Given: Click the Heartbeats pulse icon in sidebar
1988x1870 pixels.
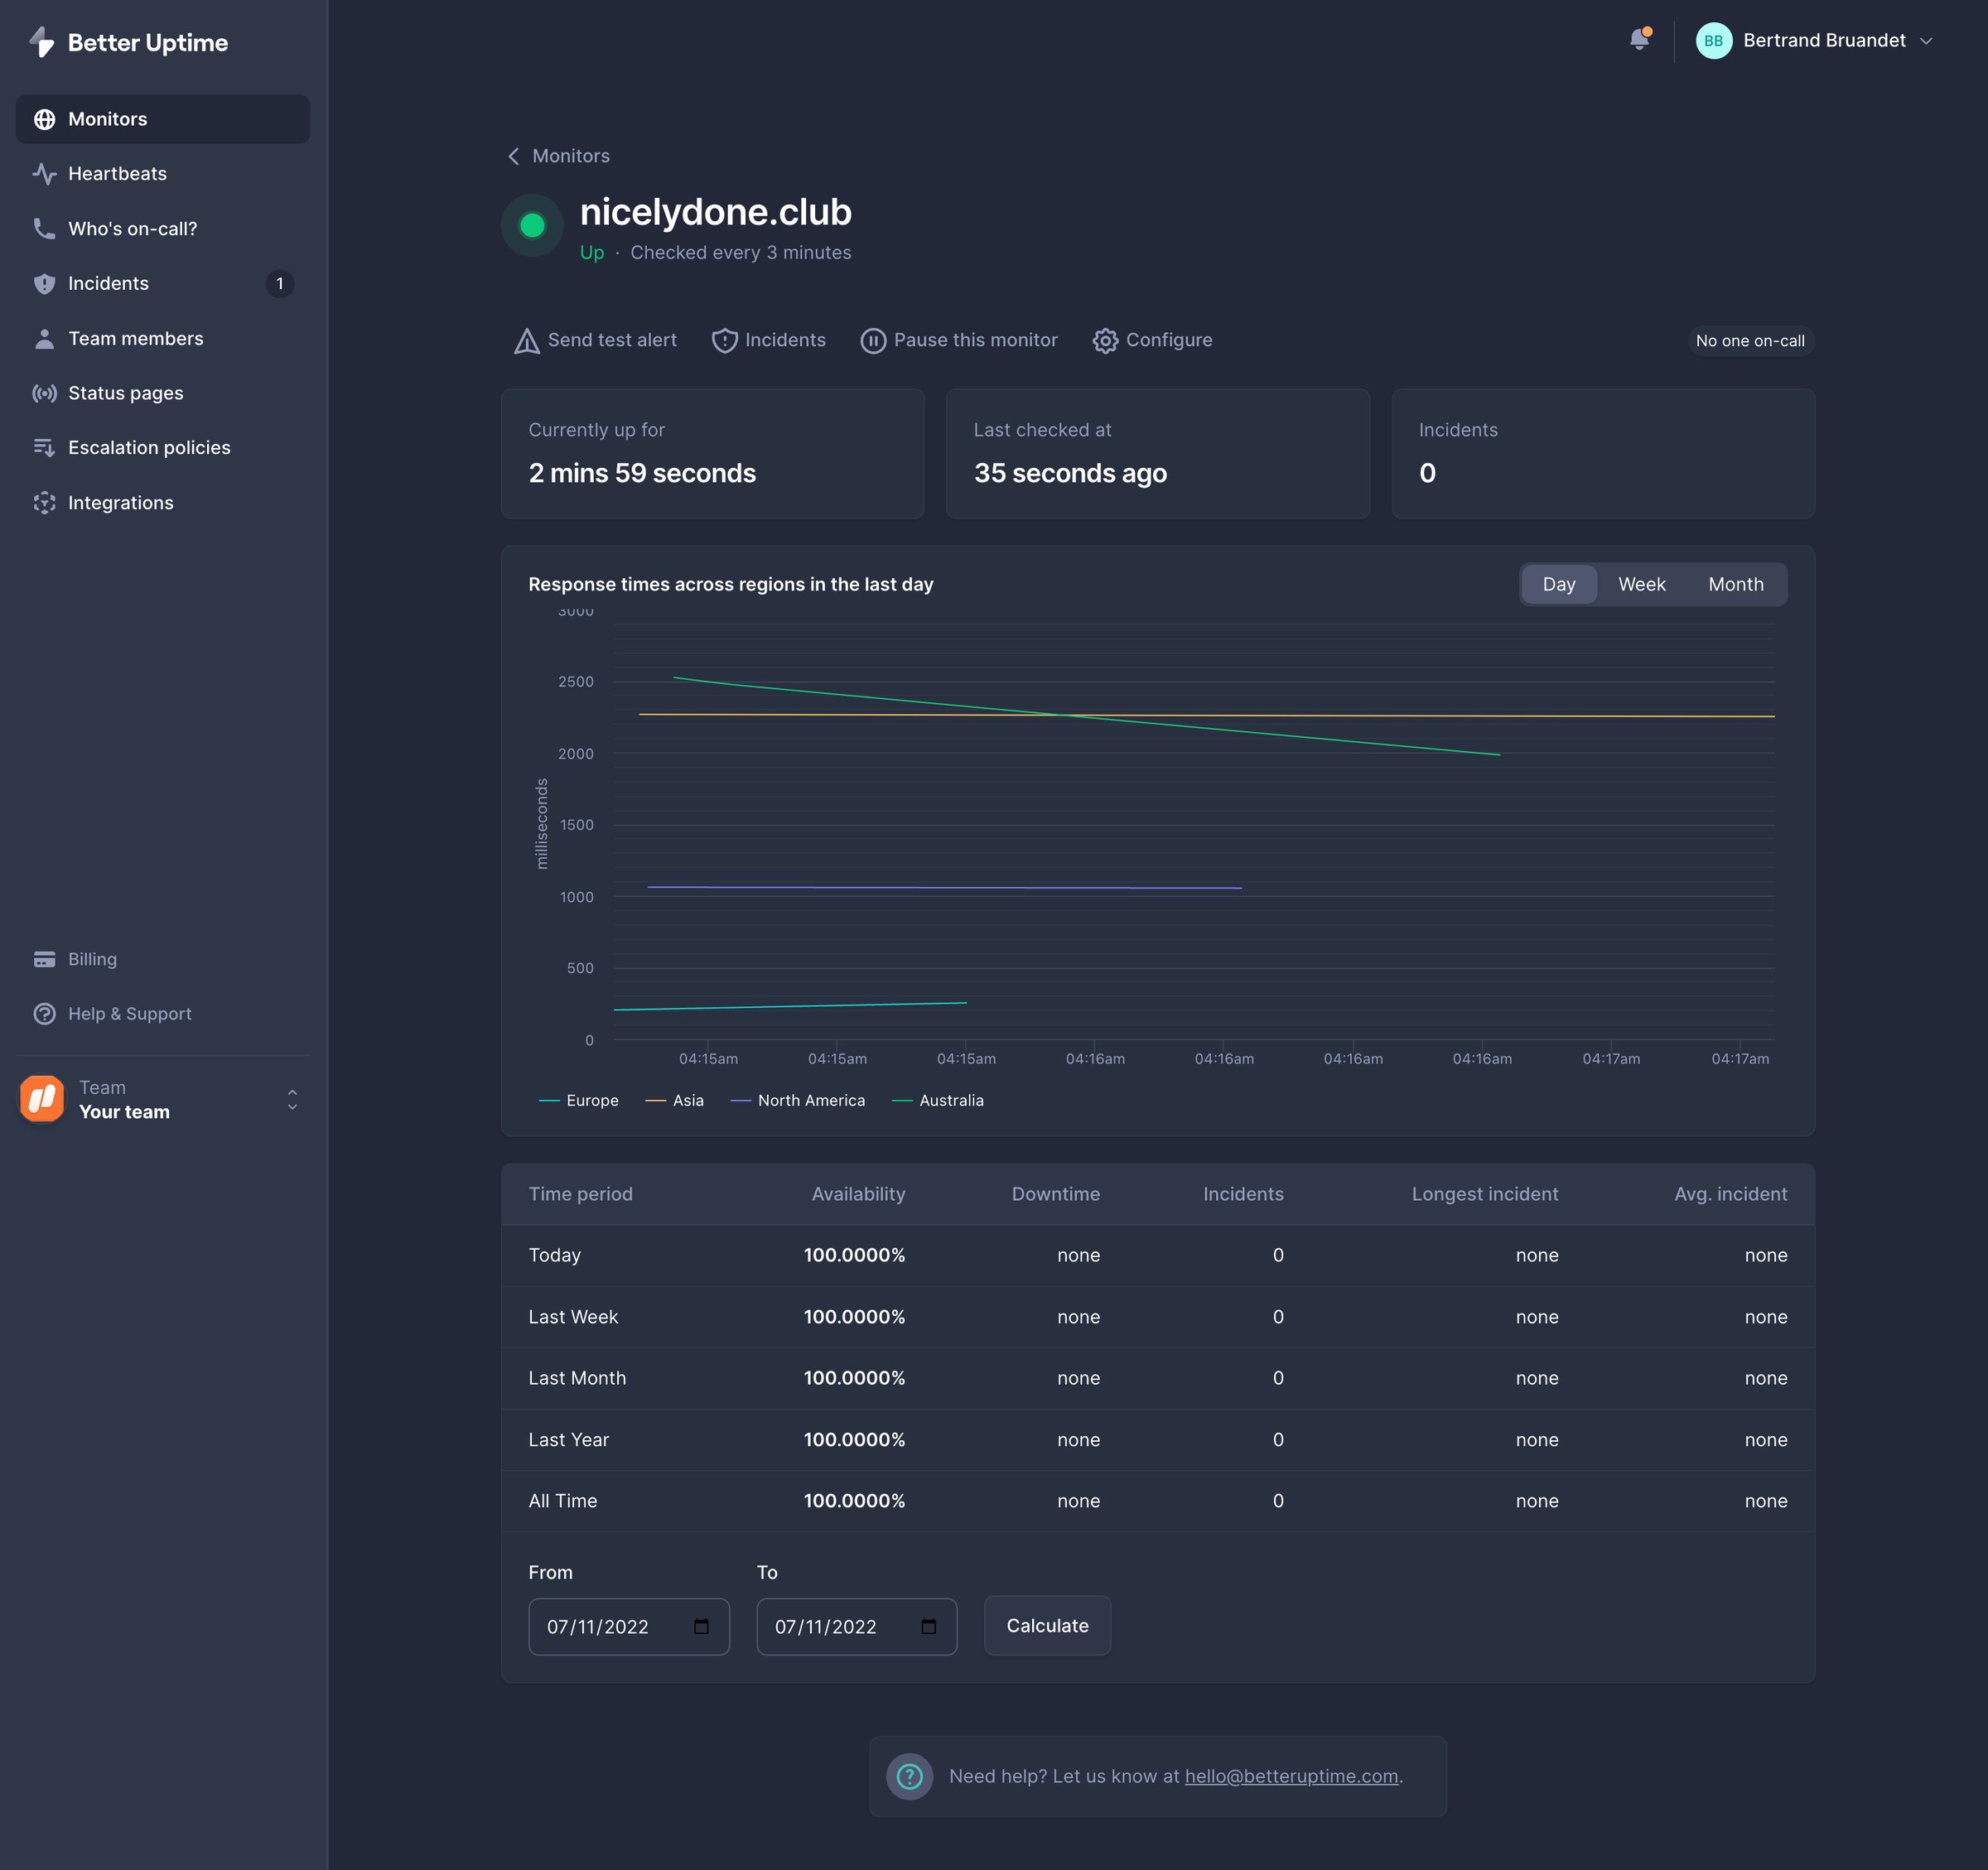Looking at the screenshot, I should pos(44,174).
